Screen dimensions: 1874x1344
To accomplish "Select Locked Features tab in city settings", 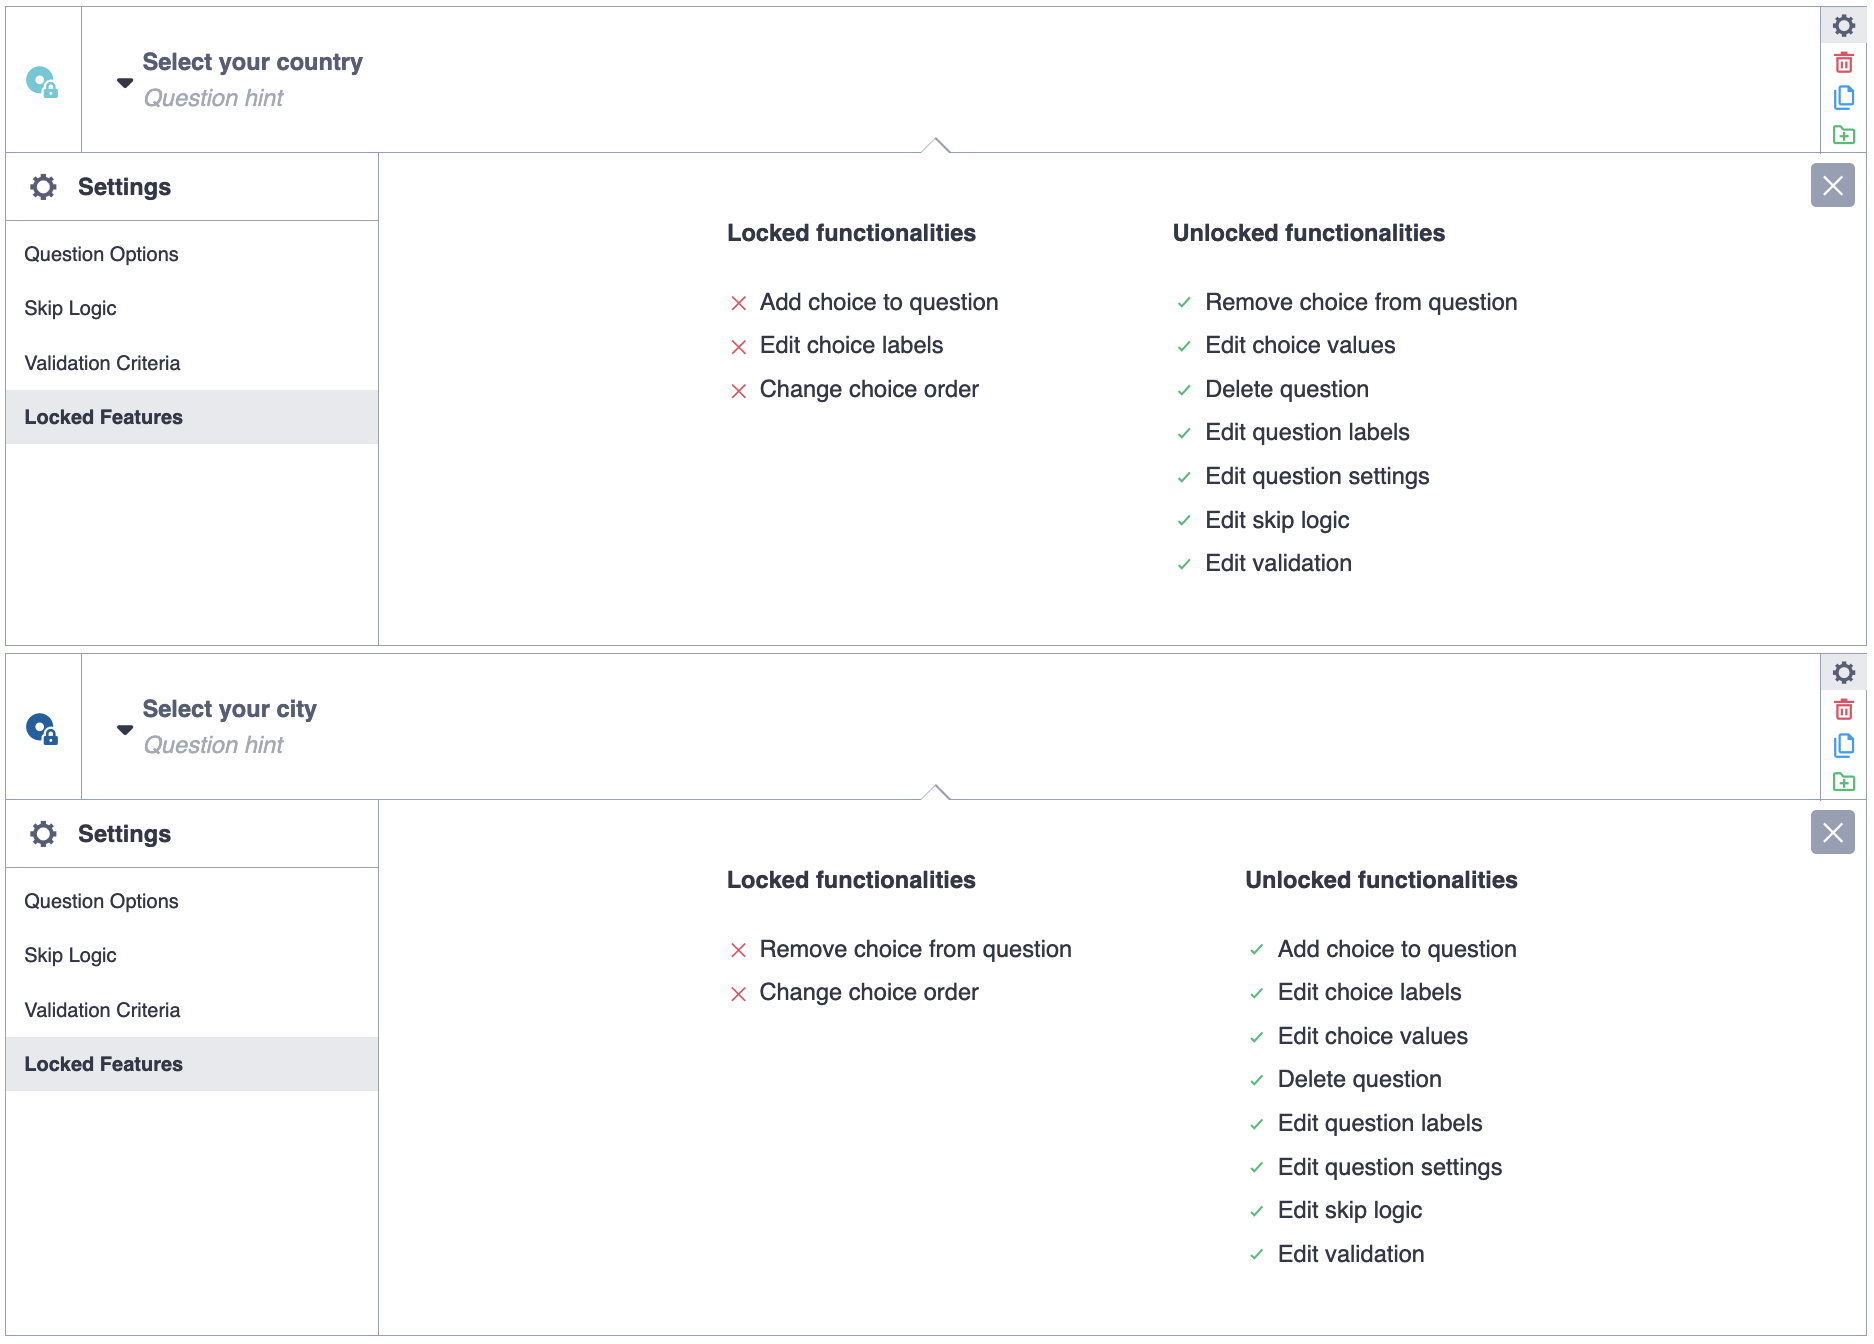I will pyautogui.click(x=103, y=1064).
